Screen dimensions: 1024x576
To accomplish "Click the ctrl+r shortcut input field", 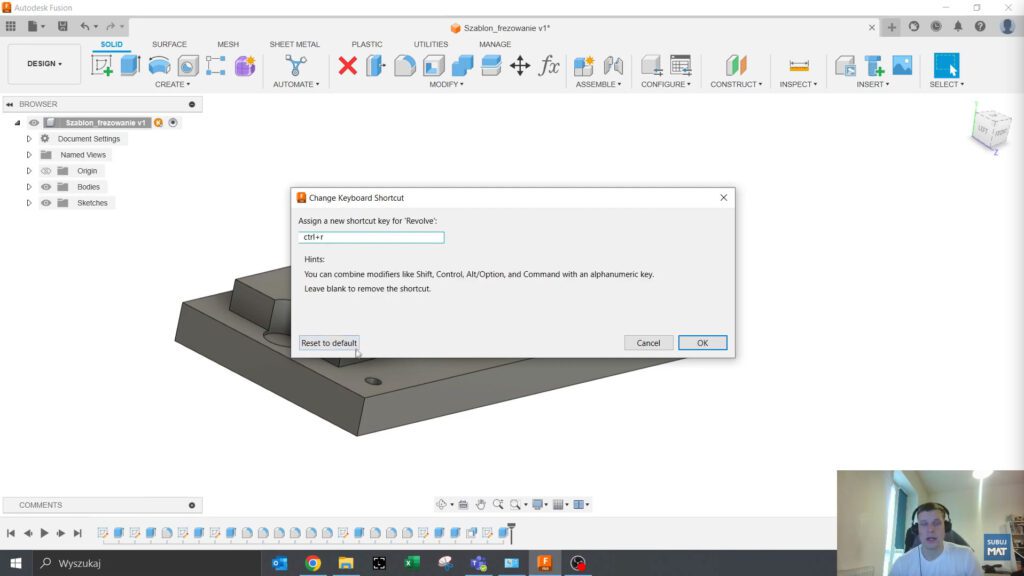I will coord(370,237).
